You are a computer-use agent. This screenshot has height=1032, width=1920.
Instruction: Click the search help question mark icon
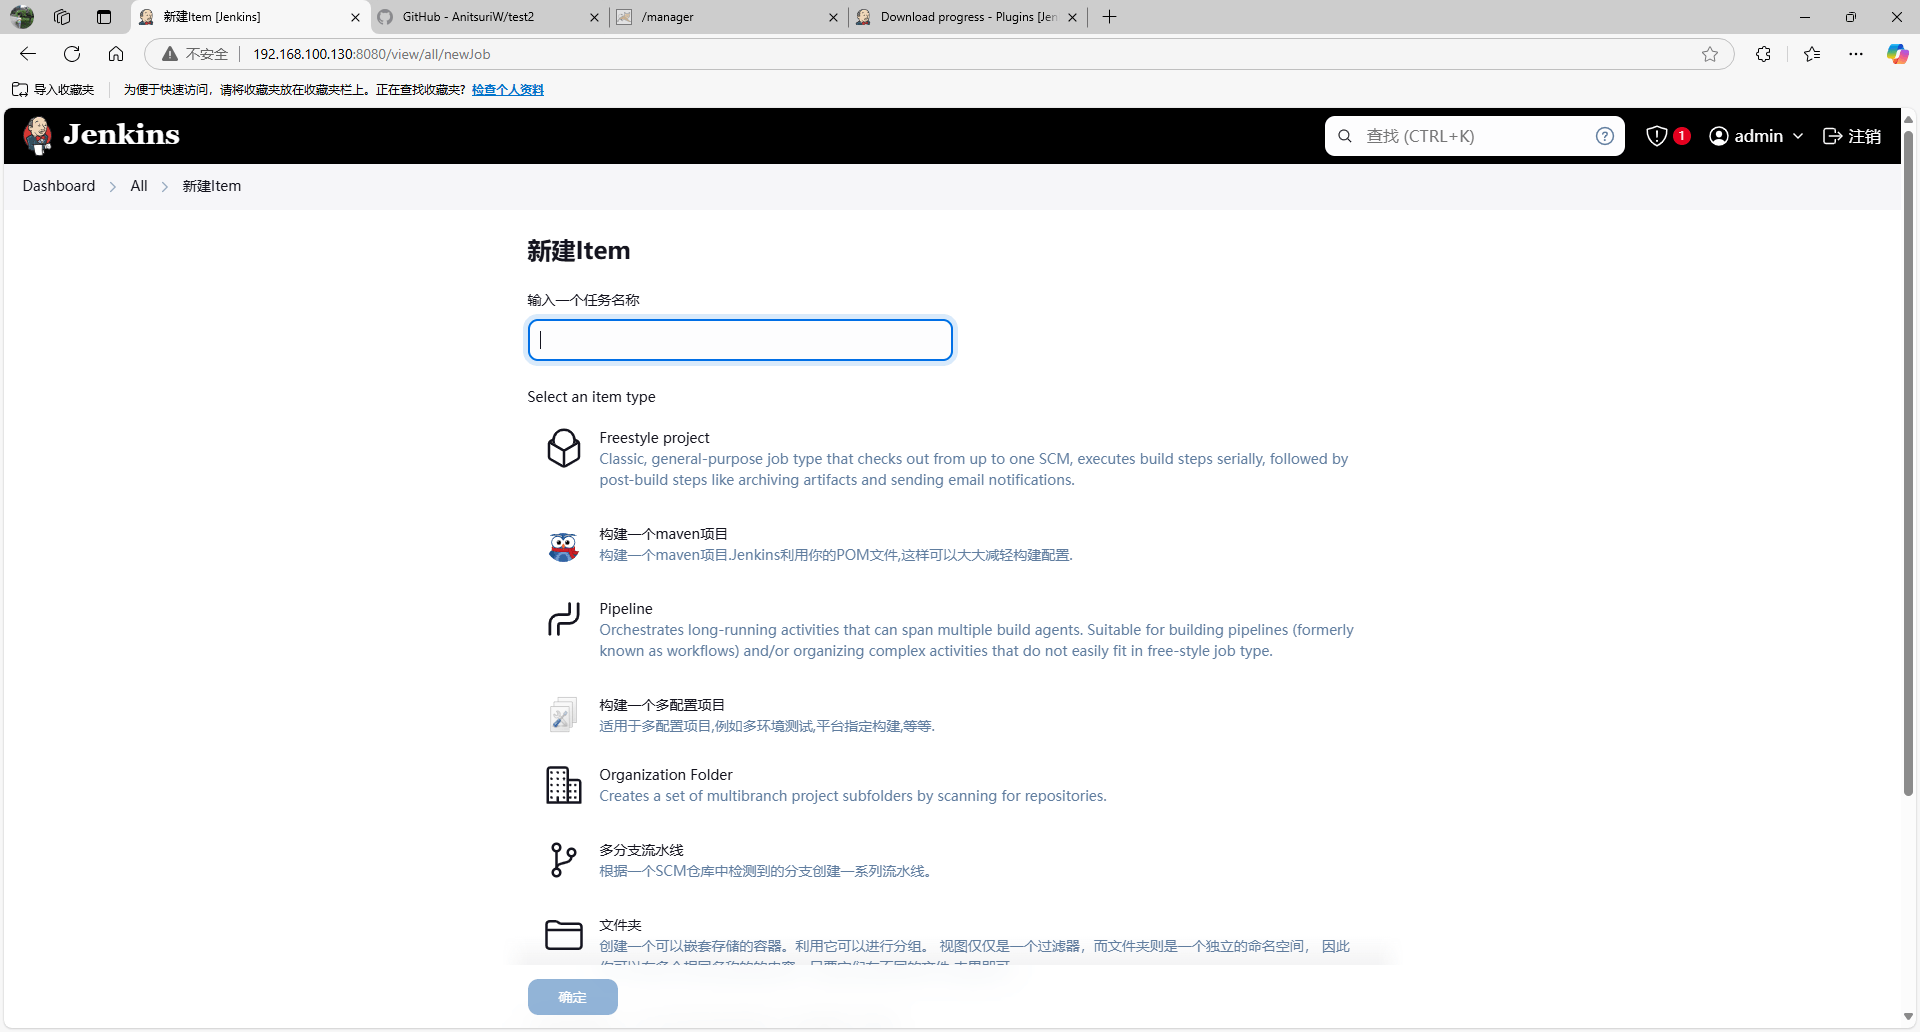(1604, 136)
